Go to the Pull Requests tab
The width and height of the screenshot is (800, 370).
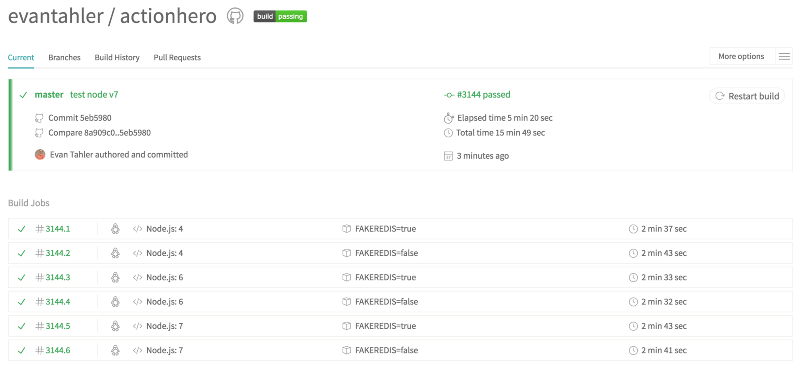(177, 57)
